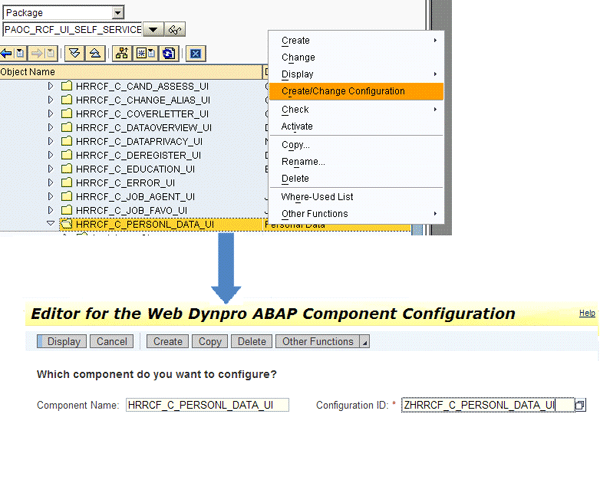Screen dimensions: 600x493
Task: Collapse the HRRCF_C_PERSONL_DATA_UI tree node
Action: (52, 225)
